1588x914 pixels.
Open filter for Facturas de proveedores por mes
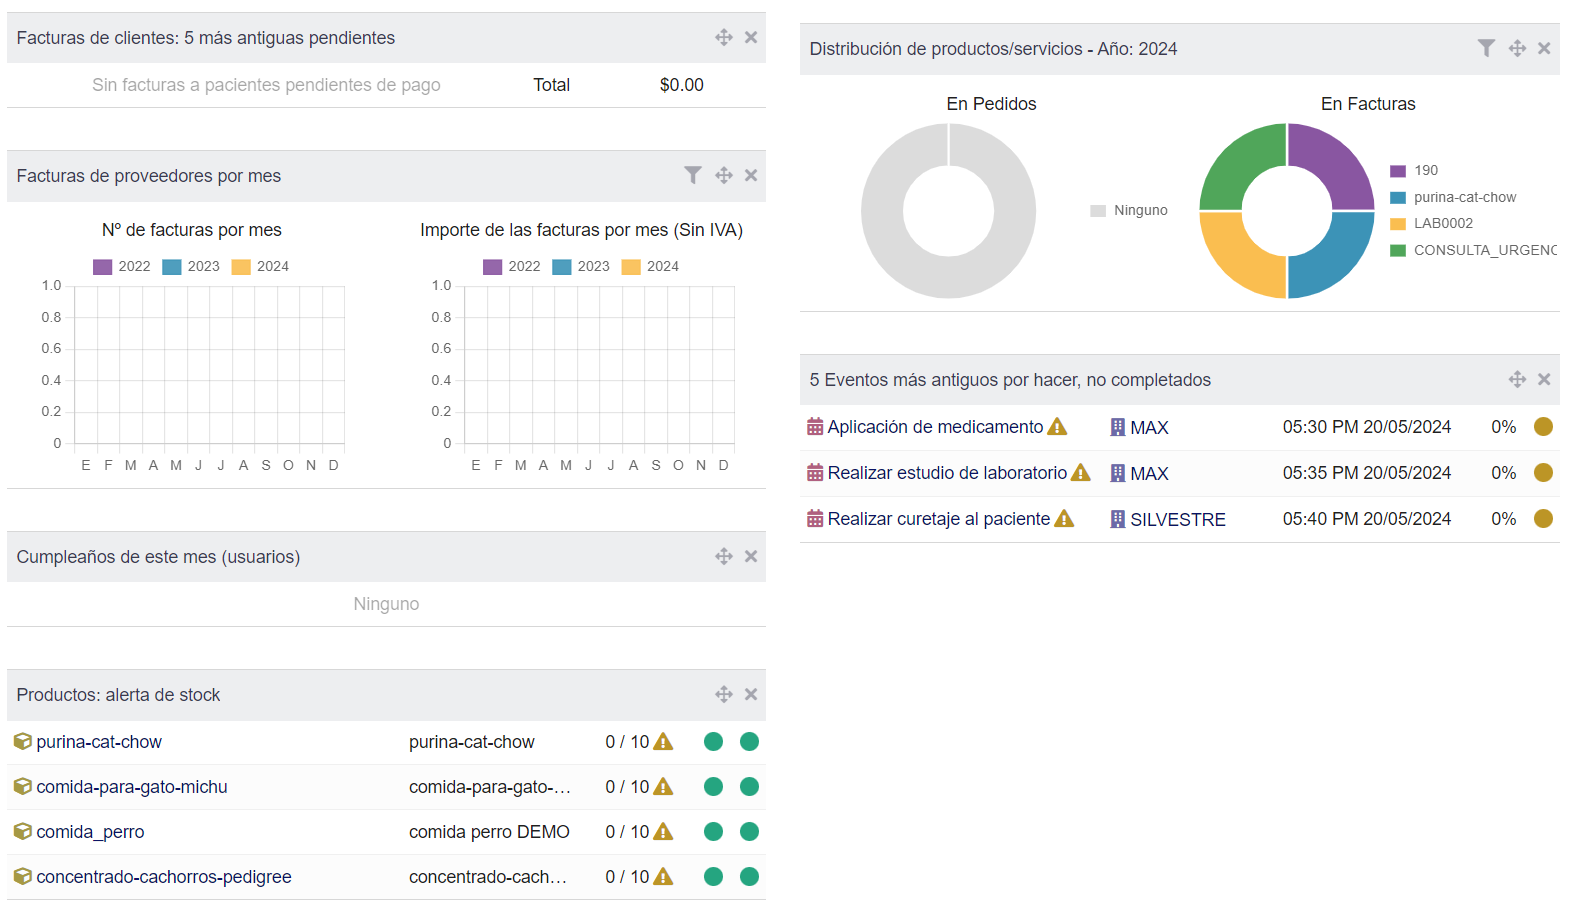(693, 175)
